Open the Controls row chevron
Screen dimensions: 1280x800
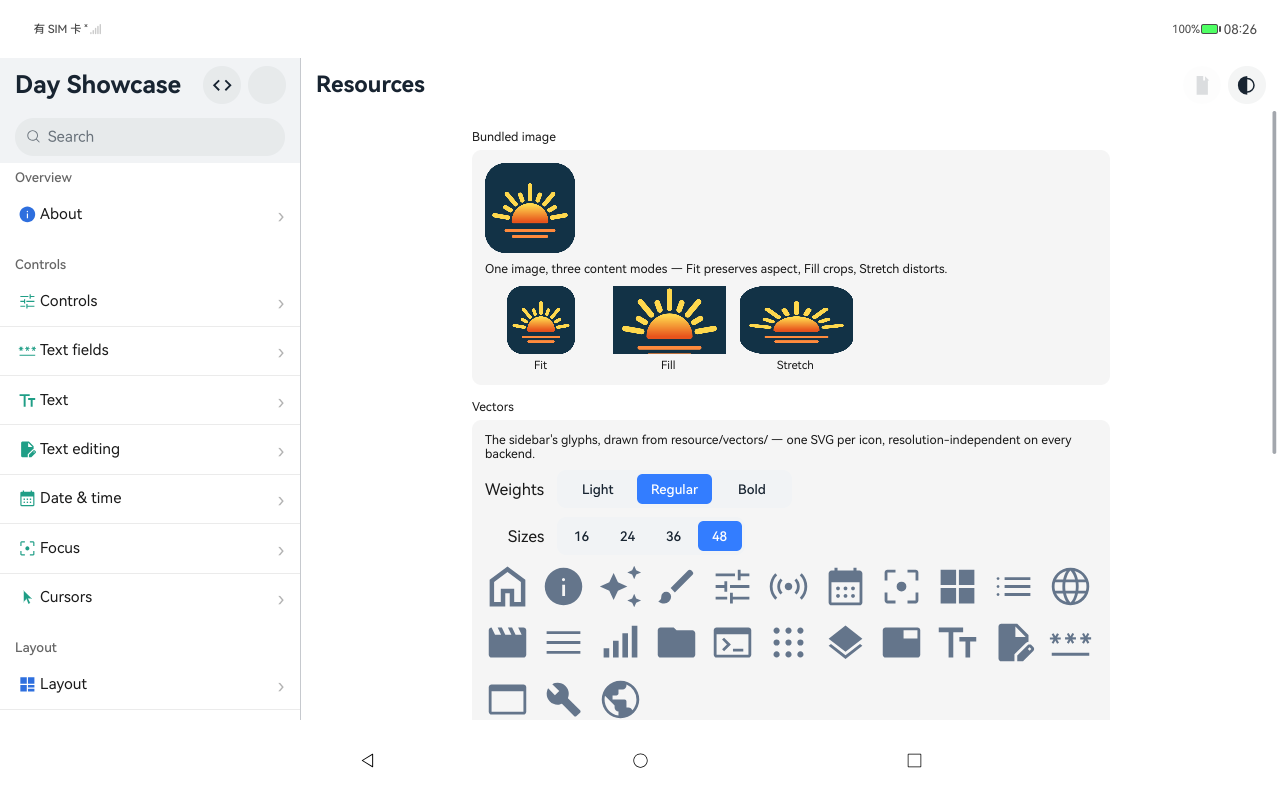(281, 303)
